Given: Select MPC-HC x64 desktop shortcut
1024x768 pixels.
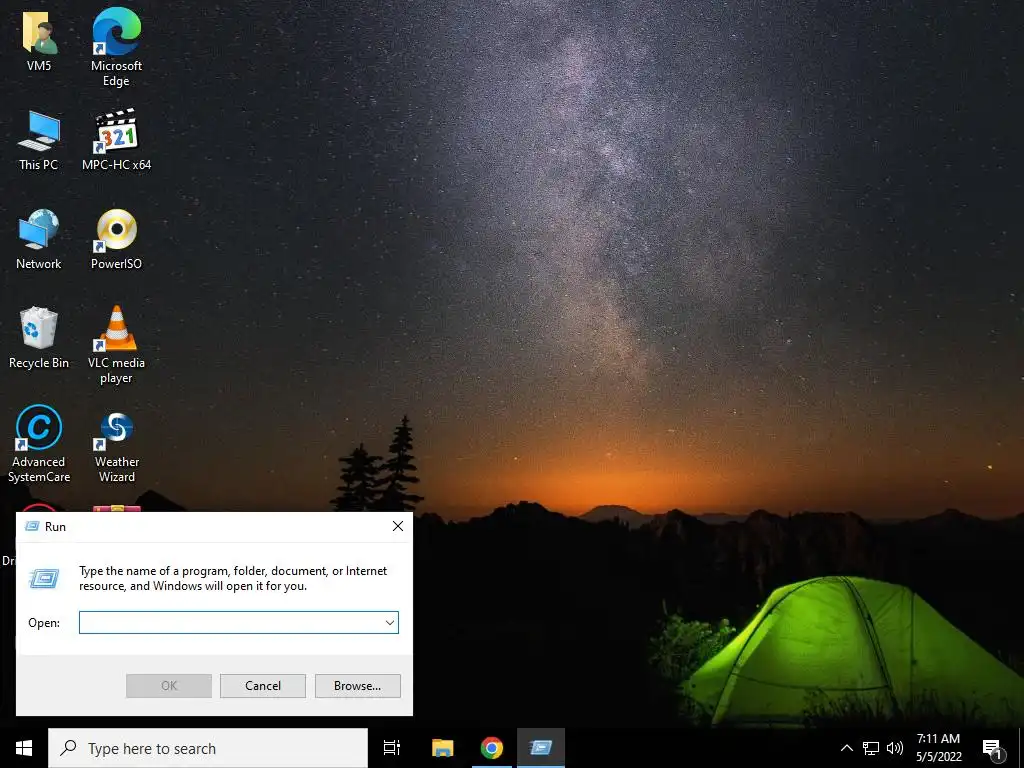Looking at the screenshot, I should pos(116,139).
